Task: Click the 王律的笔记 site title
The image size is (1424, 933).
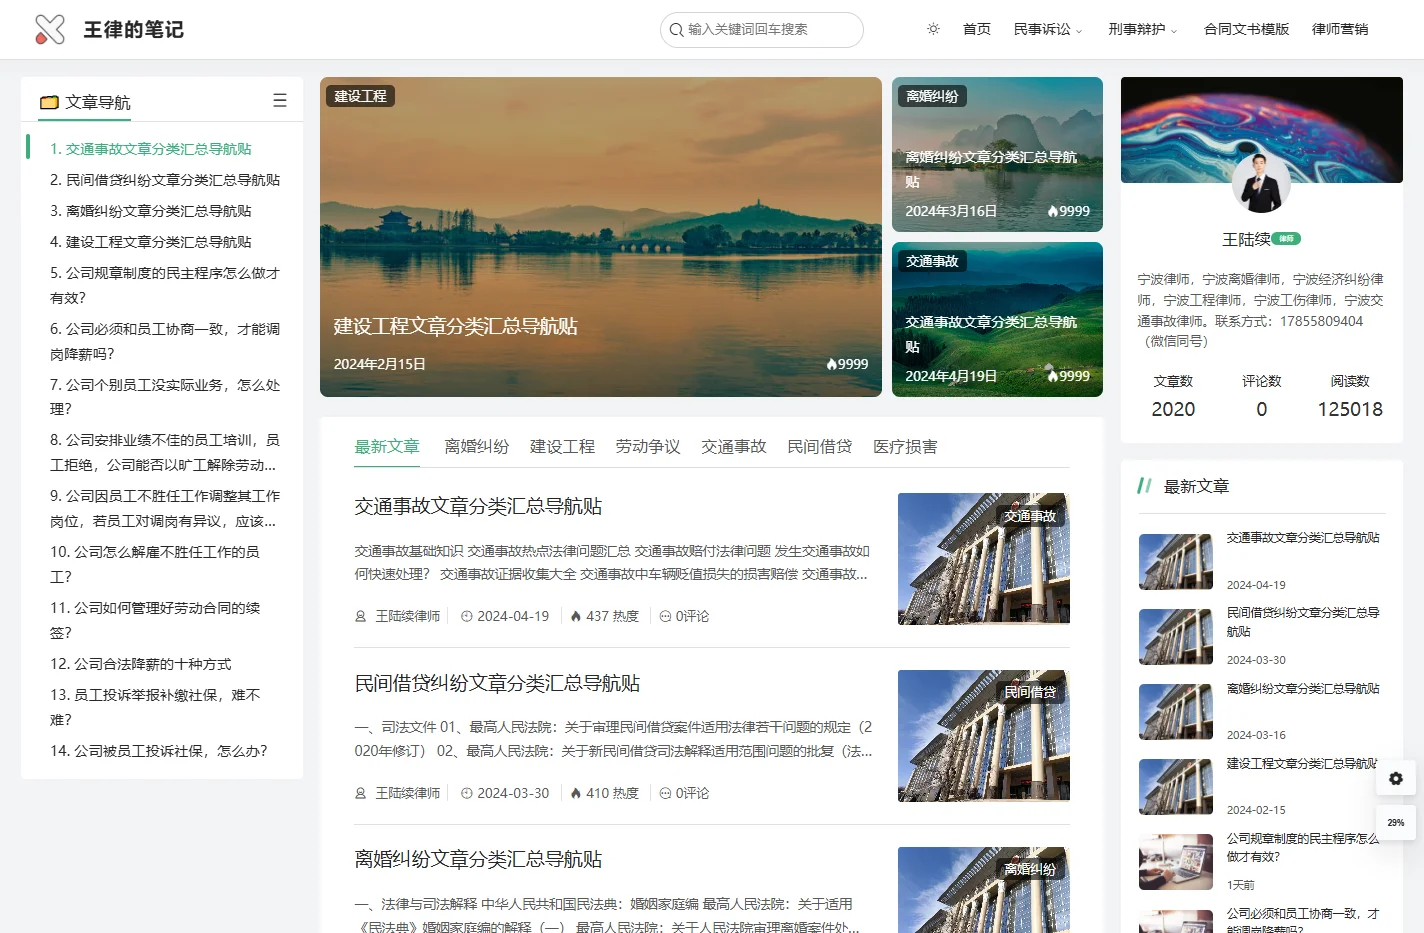Action: (133, 29)
